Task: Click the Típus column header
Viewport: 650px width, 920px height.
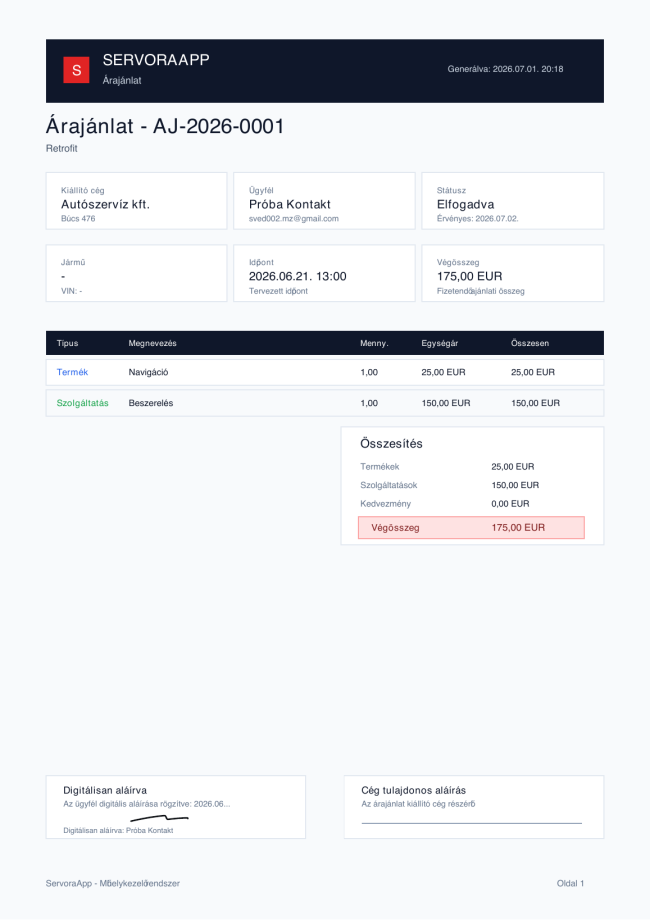Action: coord(67,343)
